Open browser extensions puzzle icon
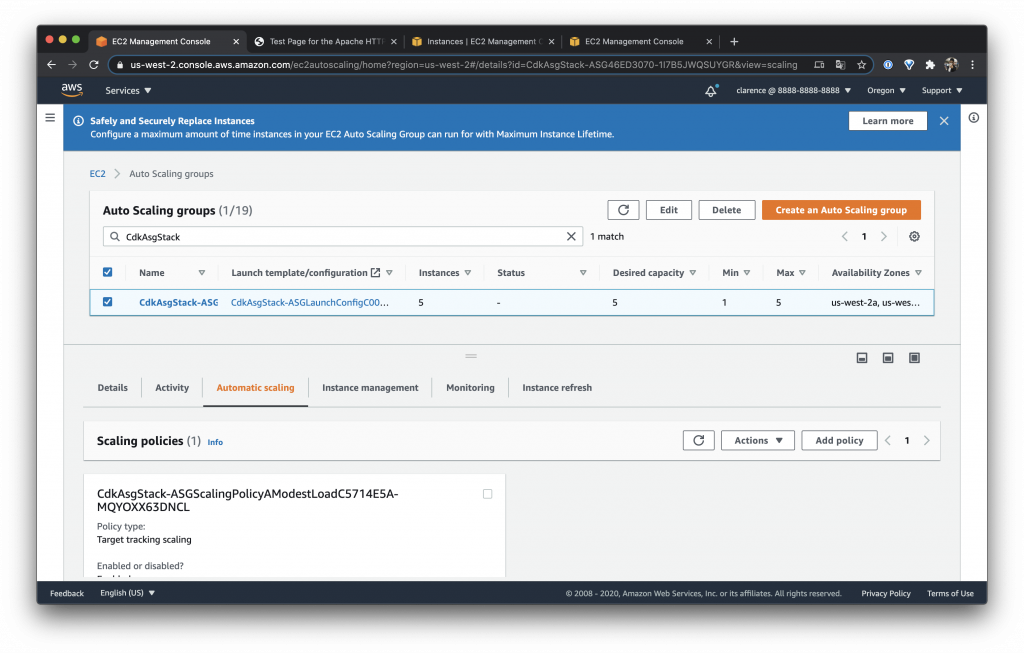 [x=930, y=65]
